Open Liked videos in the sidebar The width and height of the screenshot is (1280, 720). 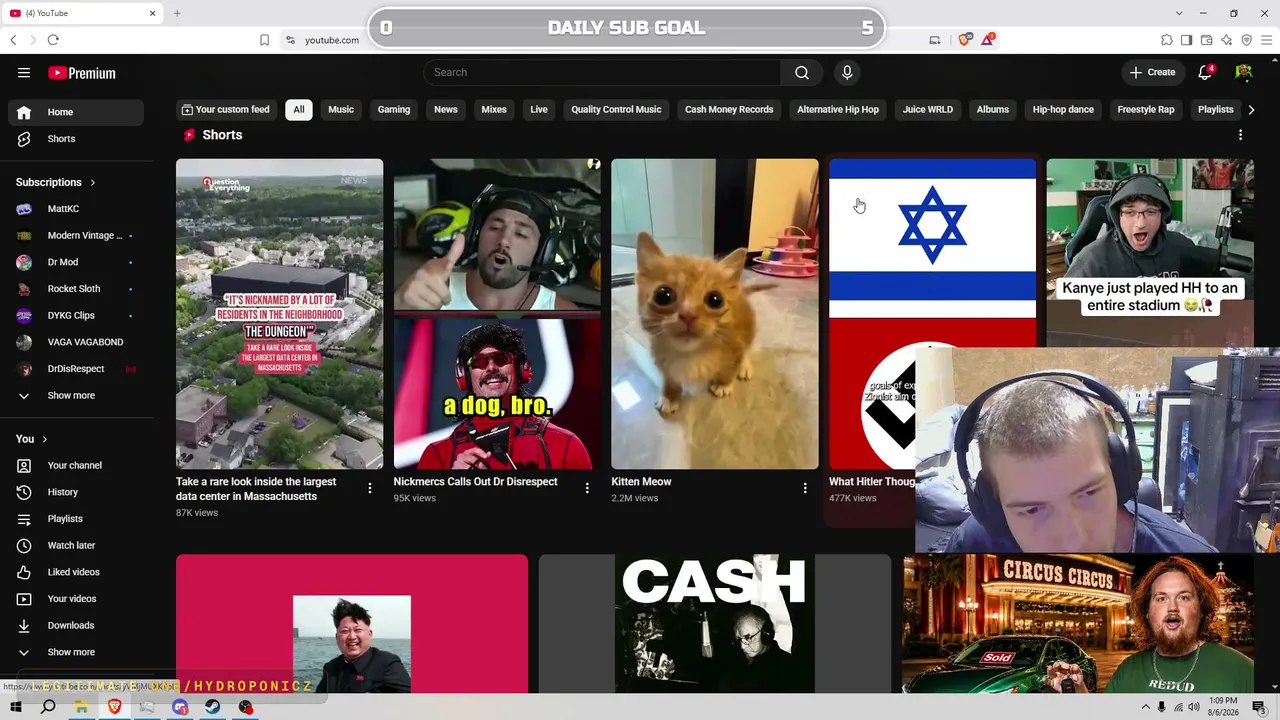(78, 572)
